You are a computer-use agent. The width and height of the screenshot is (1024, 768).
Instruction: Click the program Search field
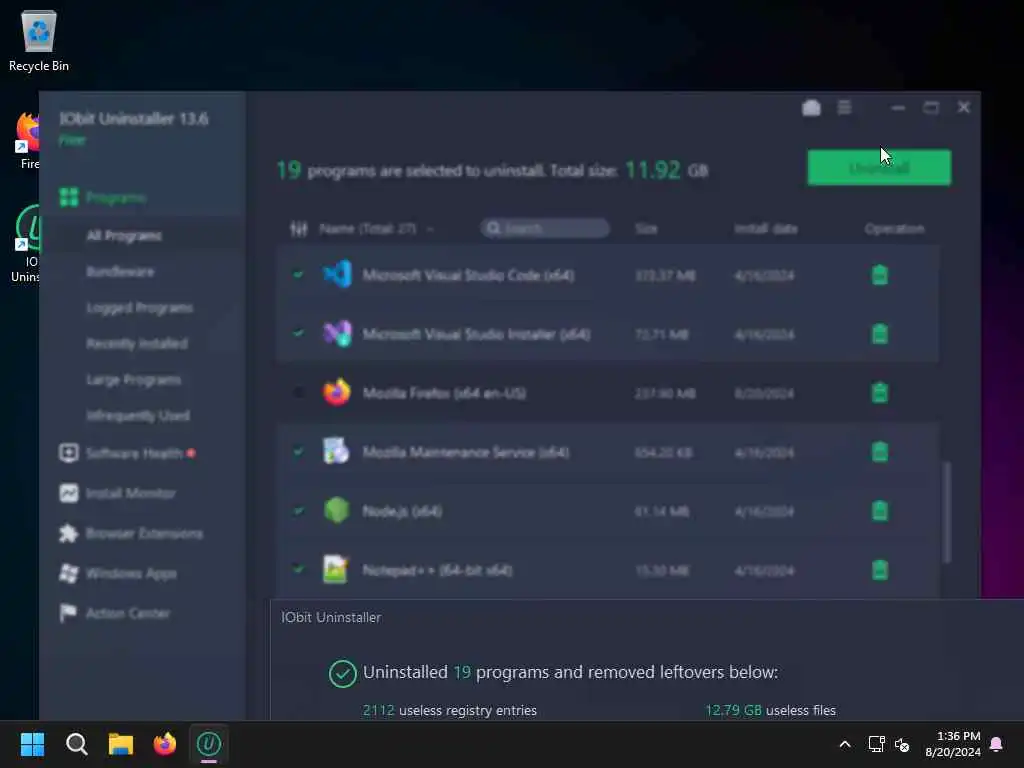pyautogui.click(x=545, y=228)
